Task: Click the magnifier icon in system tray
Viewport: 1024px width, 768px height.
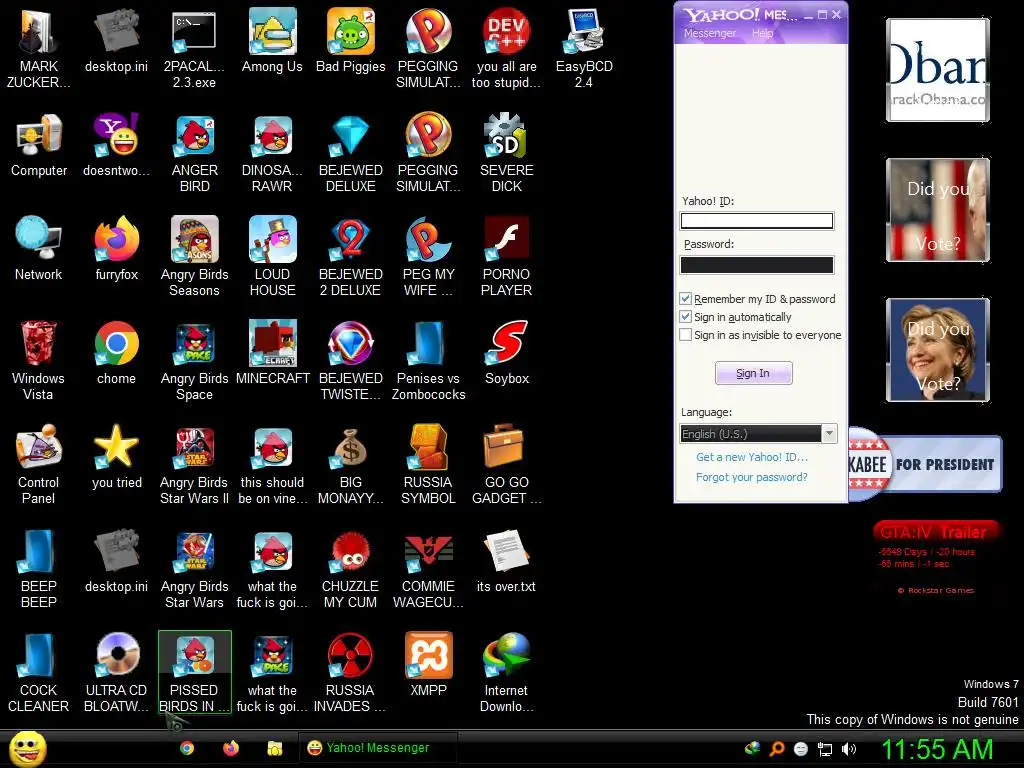Action: pyautogui.click(x=776, y=749)
